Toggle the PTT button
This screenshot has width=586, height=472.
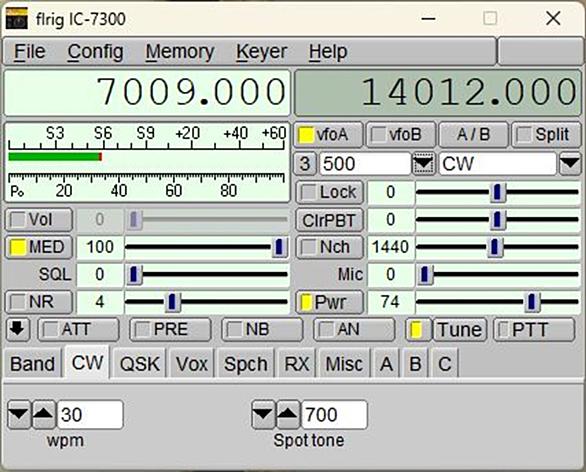point(534,329)
